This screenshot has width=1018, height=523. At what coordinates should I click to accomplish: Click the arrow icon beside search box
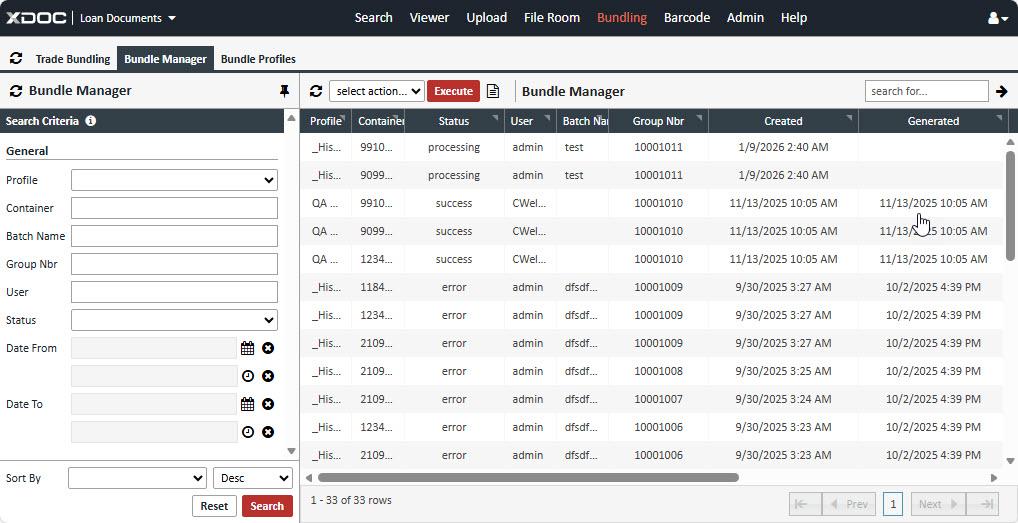(1001, 91)
